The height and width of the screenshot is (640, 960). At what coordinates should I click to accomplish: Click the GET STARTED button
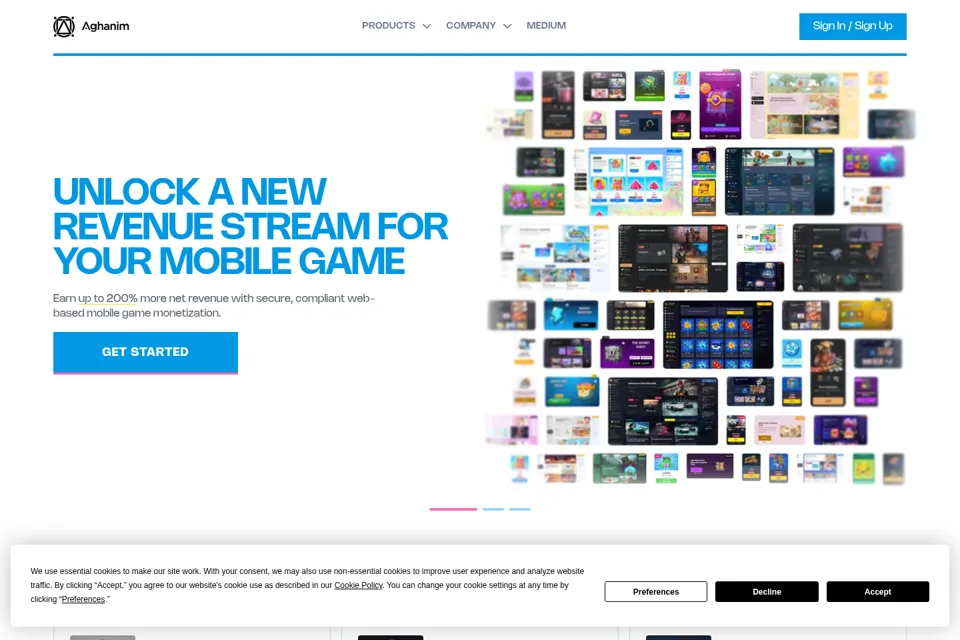145,352
